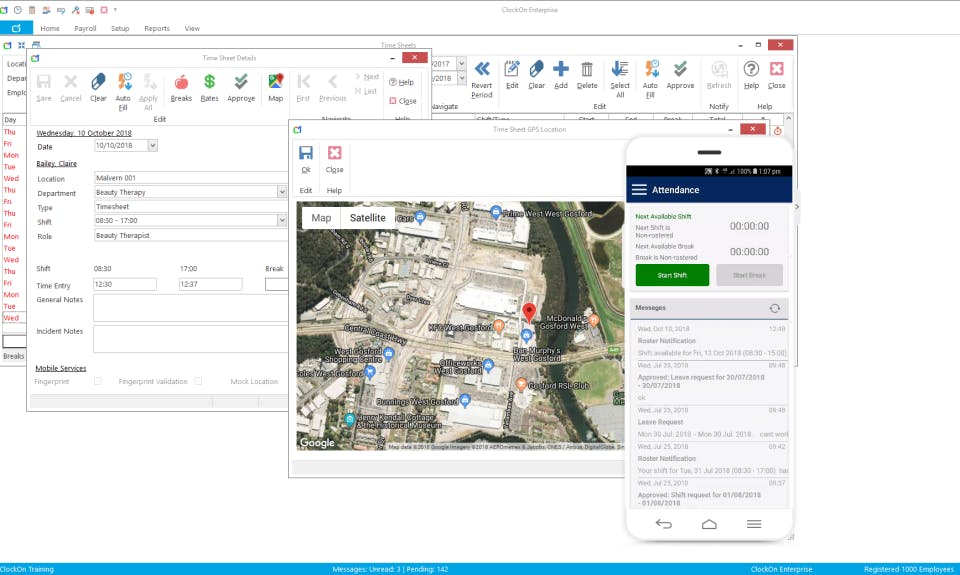Image resolution: width=960 pixels, height=575 pixels.
Task: Click the General Notes text field
Action: pos(190,307)
